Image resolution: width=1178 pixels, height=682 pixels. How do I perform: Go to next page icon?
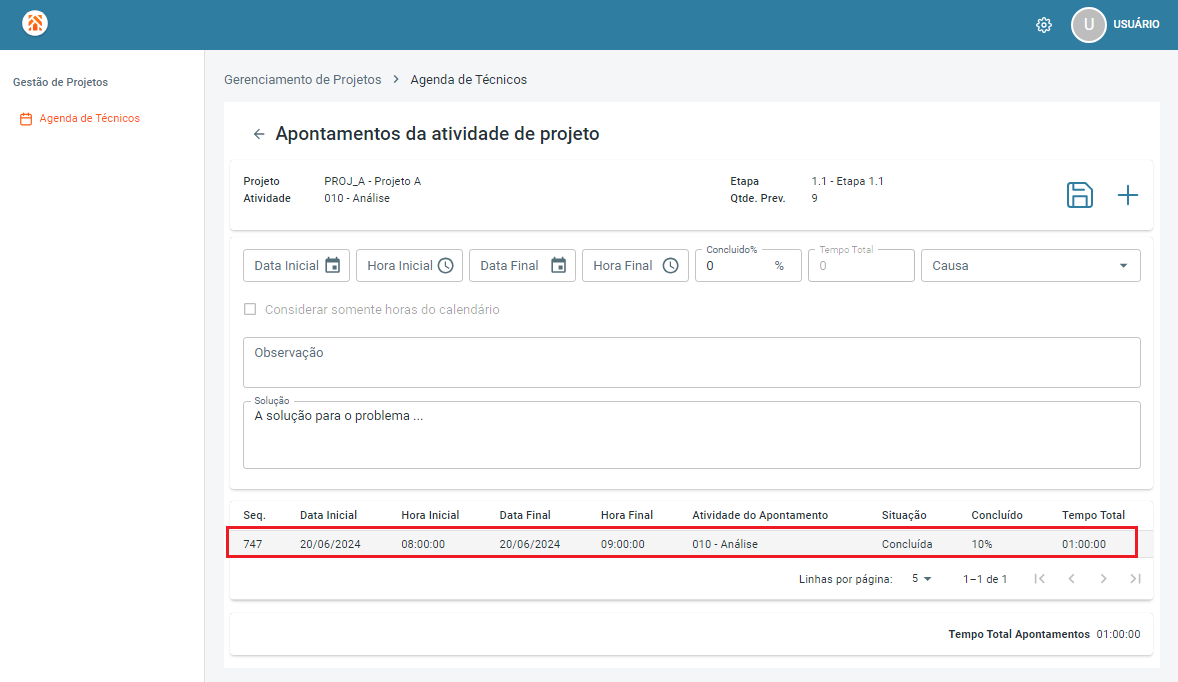pyautogui.click(x=1103, y=579)
